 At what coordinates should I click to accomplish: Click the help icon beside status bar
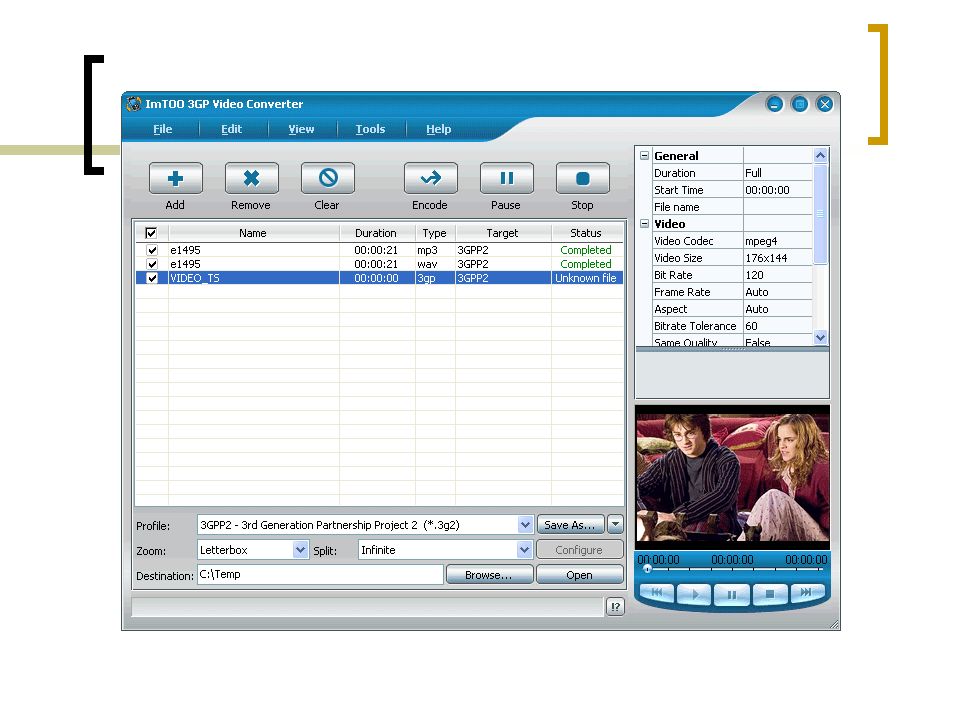tap(615, 607)
